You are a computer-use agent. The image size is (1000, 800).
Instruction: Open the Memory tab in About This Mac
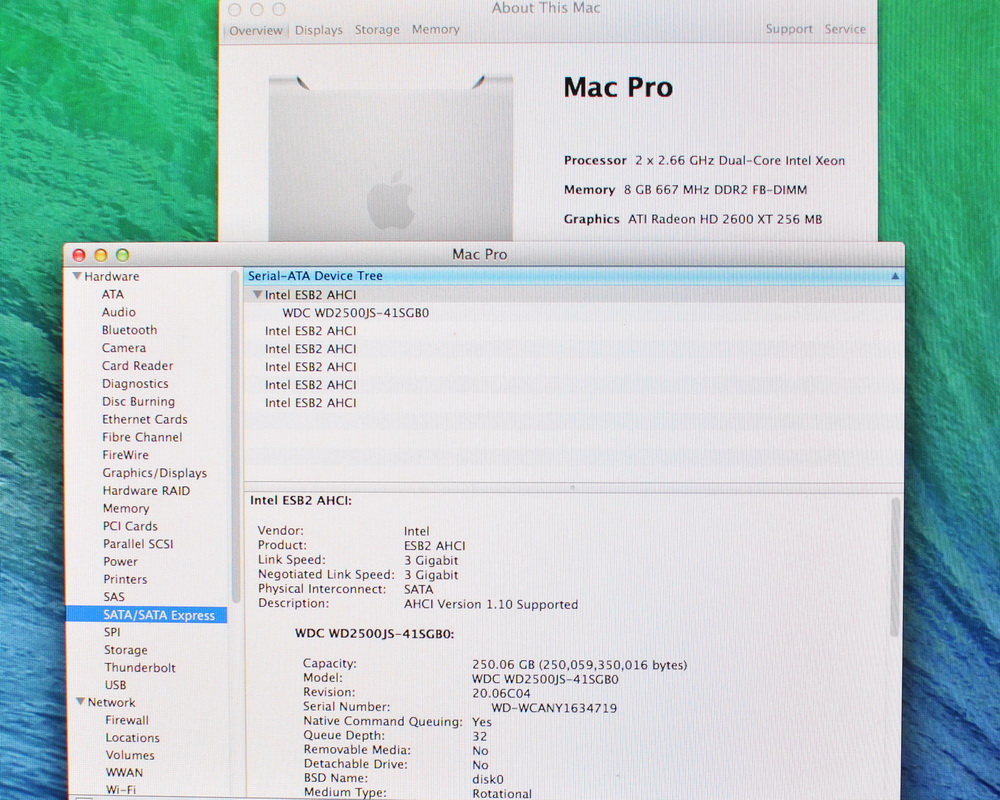[x=436, y=29]
